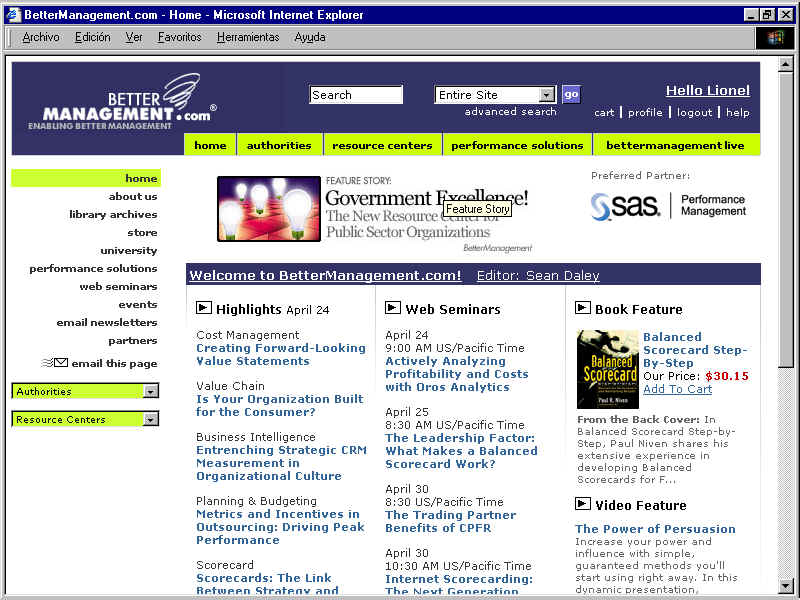Open library archives in sidebar
Screen dimensions: 800x600
[113, 214]
